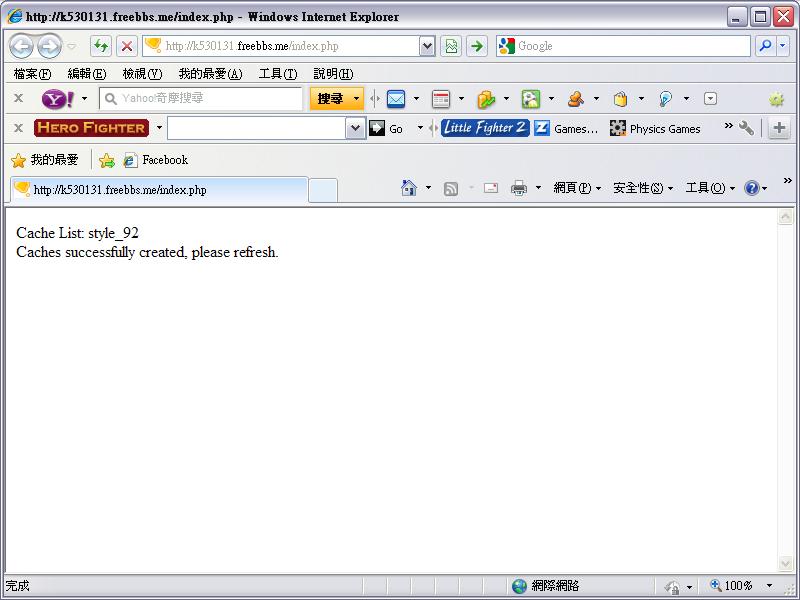Select the k530131.freebbs.me tab
Image resolution: width=800 pixels, height=600 pixels.
point(158,189)
